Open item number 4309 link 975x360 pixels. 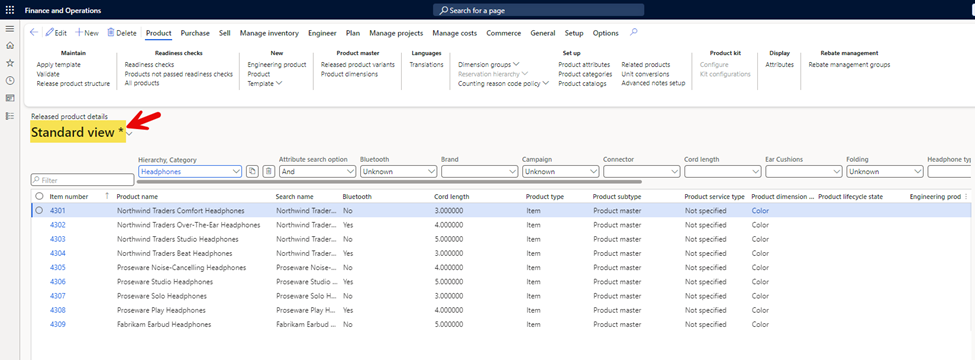58,325
